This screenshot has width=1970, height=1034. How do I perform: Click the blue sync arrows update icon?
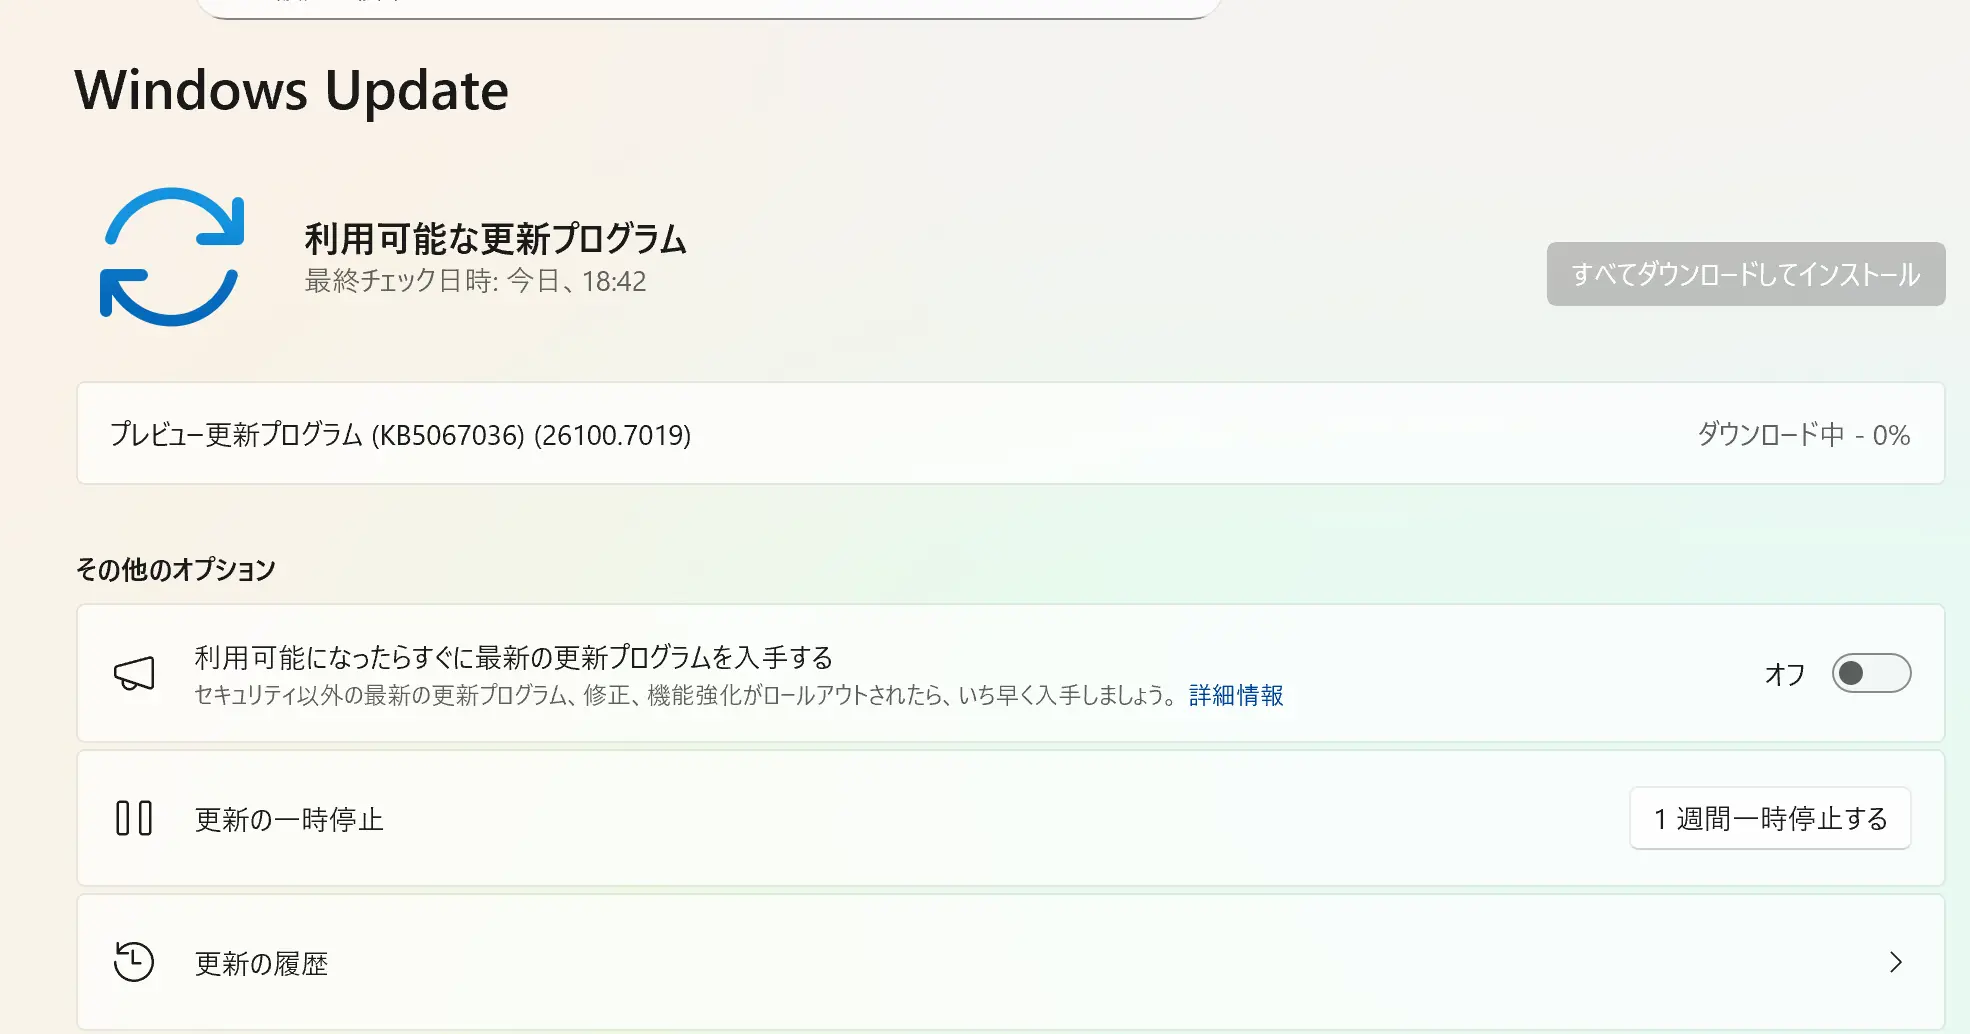(x=172, y=257)
